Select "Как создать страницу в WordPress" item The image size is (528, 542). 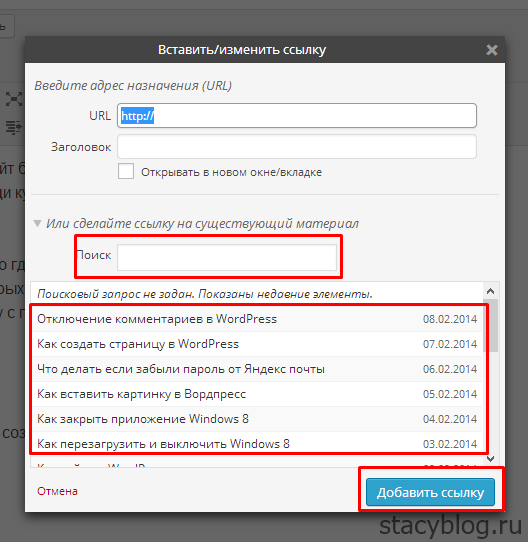tap(257, 344)
